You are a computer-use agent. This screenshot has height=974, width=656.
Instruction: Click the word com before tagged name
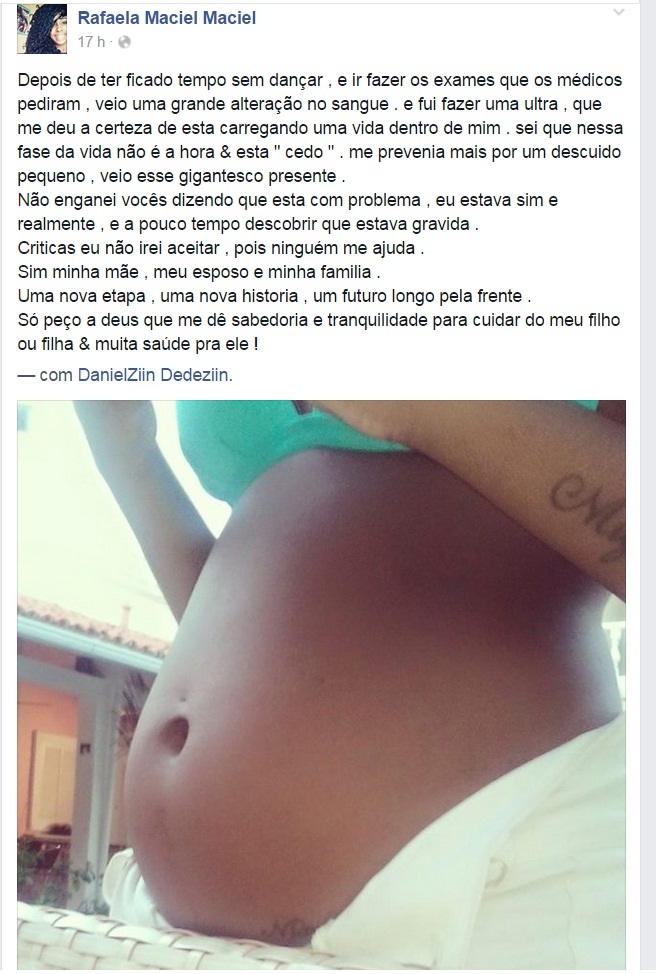tap(56, 375)
